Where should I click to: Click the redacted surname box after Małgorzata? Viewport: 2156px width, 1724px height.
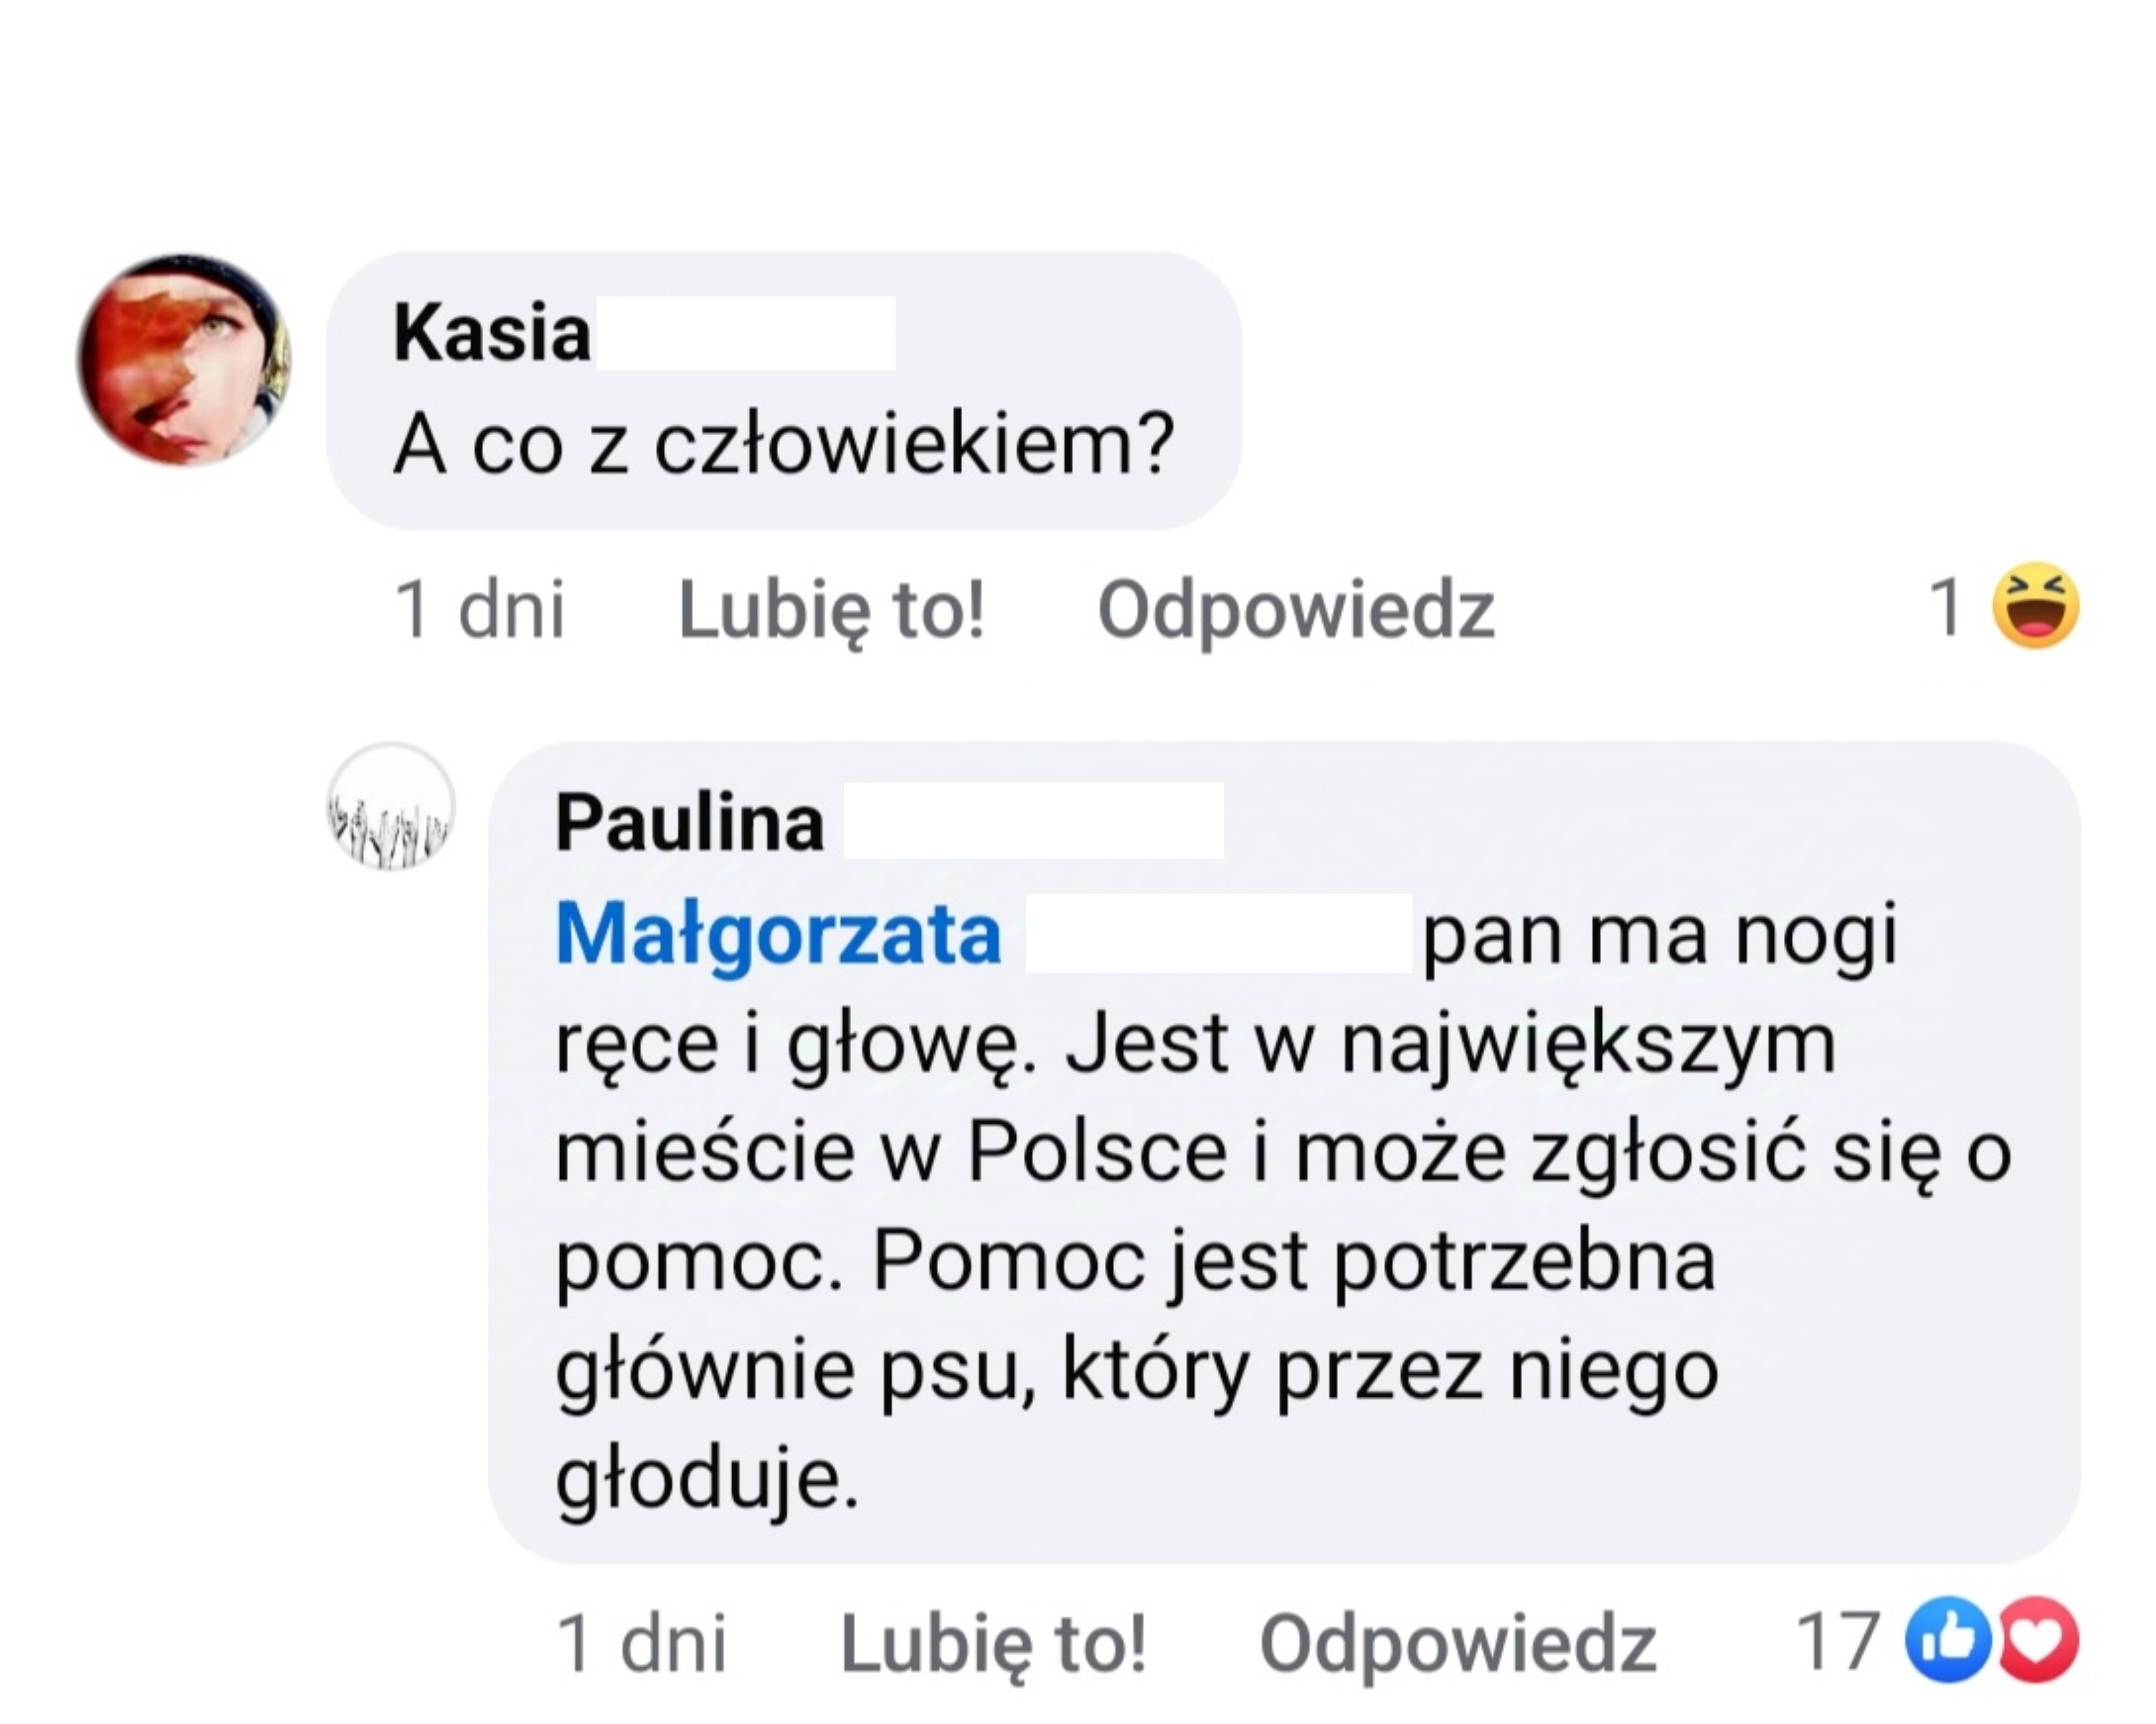(1218, 935)
